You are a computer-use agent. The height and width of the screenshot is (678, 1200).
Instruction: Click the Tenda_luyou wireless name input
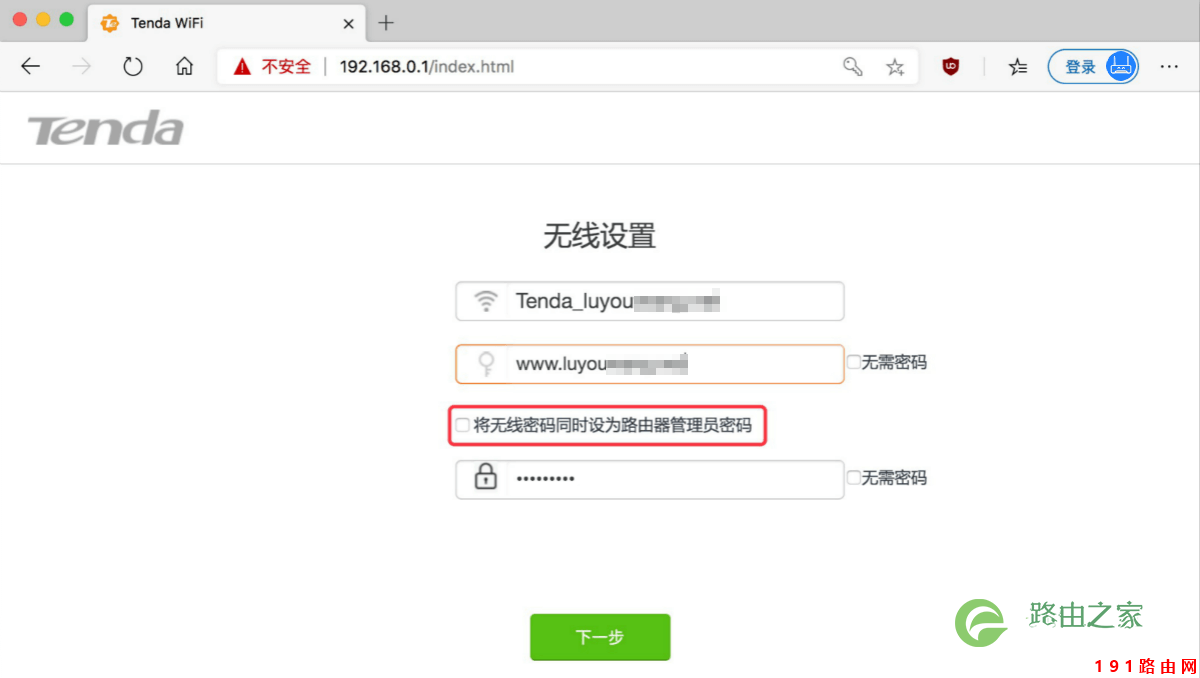click(649, 301)
